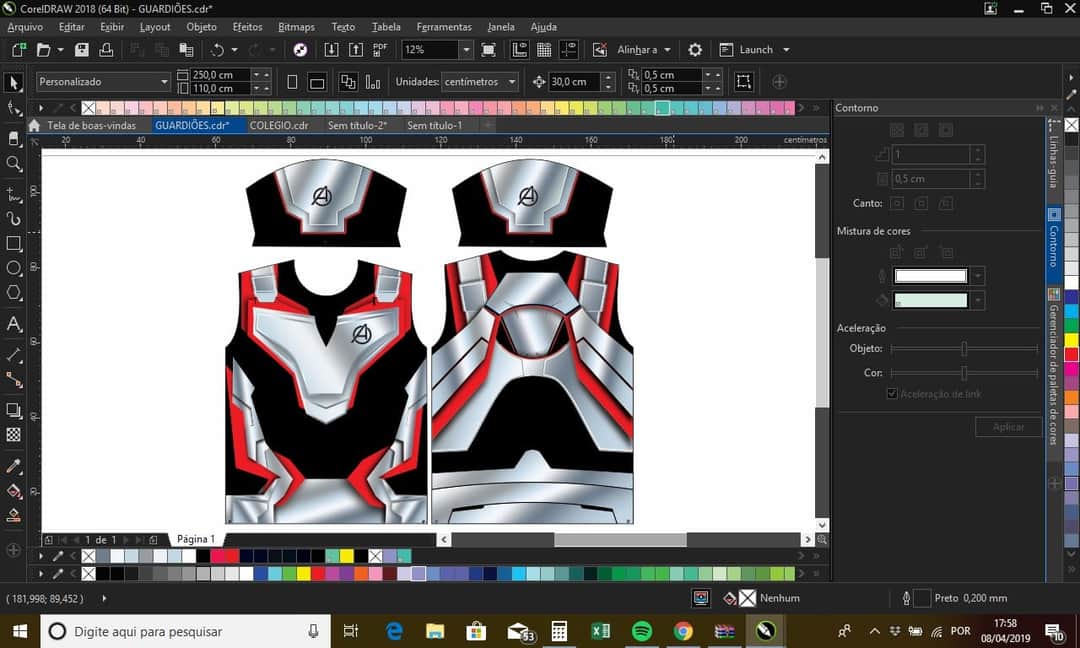Toggle the Aceleração de link checkbox

[892, 394]
